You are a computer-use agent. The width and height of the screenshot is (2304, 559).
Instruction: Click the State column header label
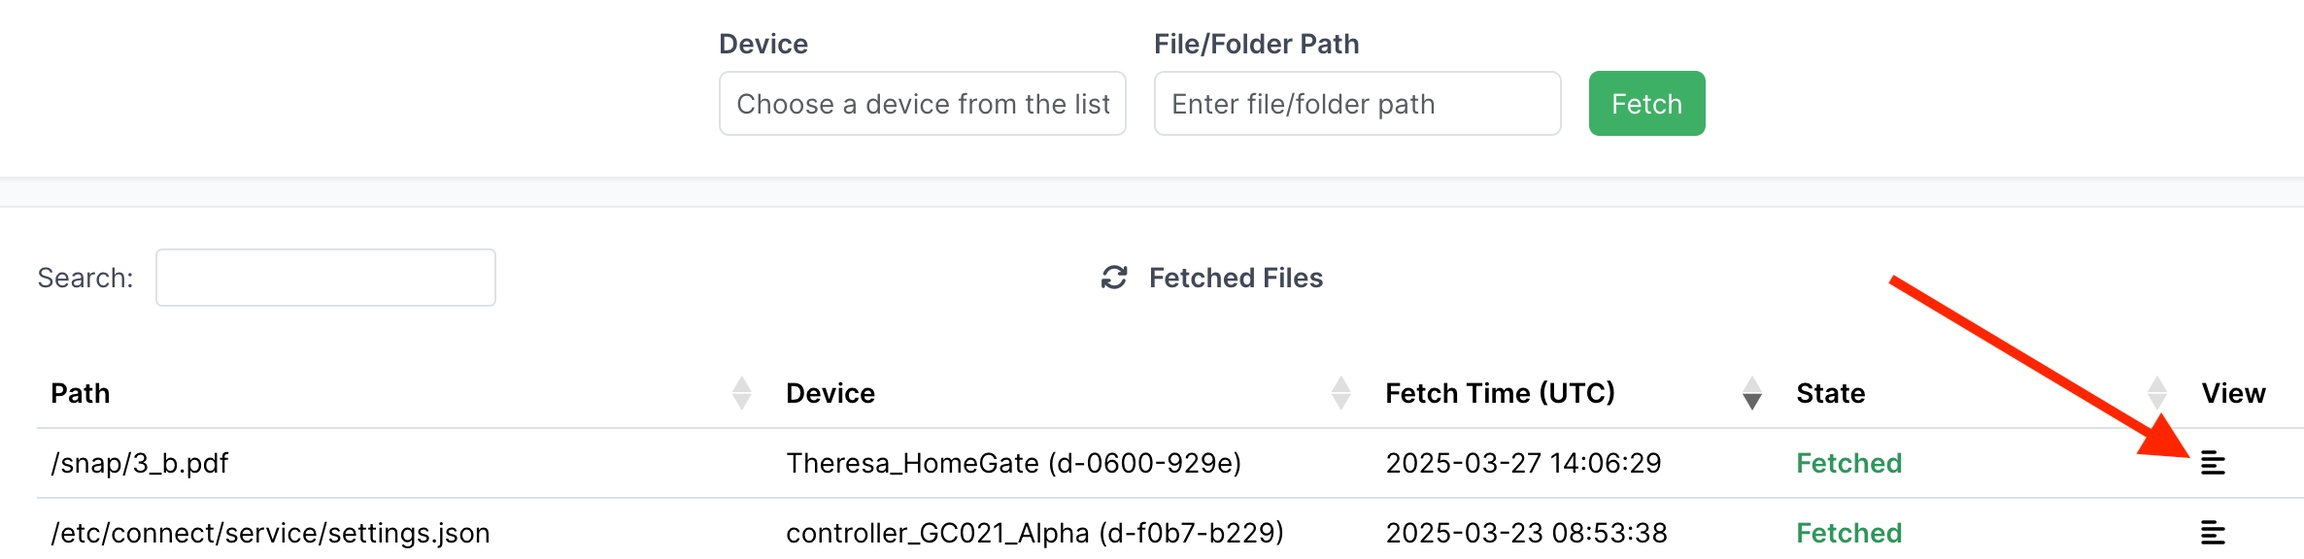coord(1830,393)
